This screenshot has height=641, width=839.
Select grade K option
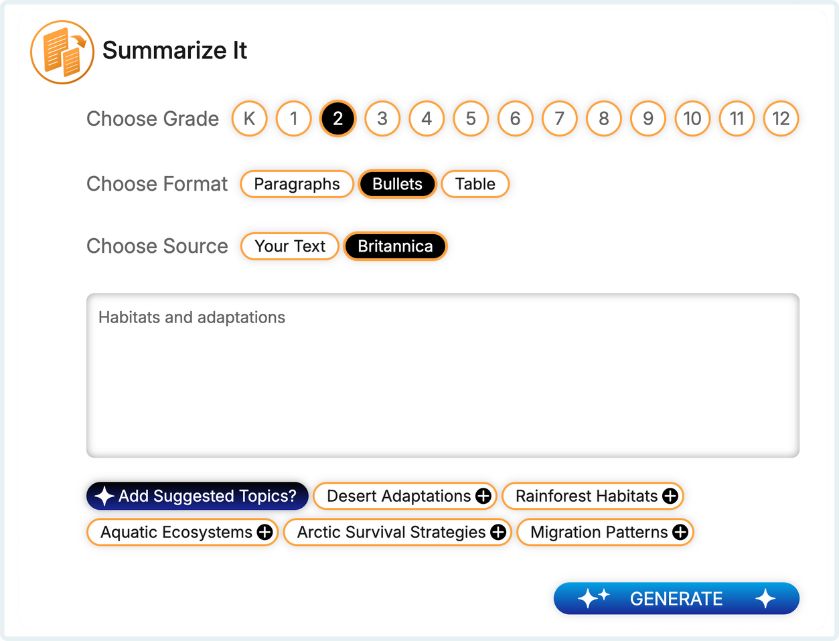click(249, 119)
